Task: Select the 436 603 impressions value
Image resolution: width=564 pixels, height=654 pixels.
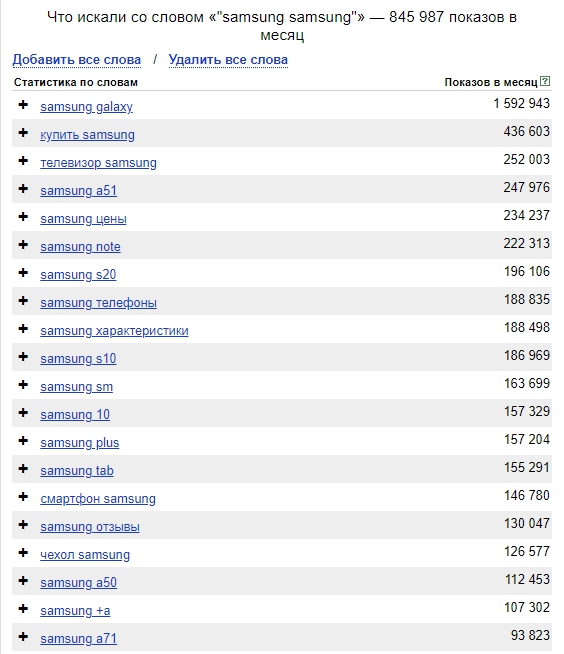Action: 526,131
